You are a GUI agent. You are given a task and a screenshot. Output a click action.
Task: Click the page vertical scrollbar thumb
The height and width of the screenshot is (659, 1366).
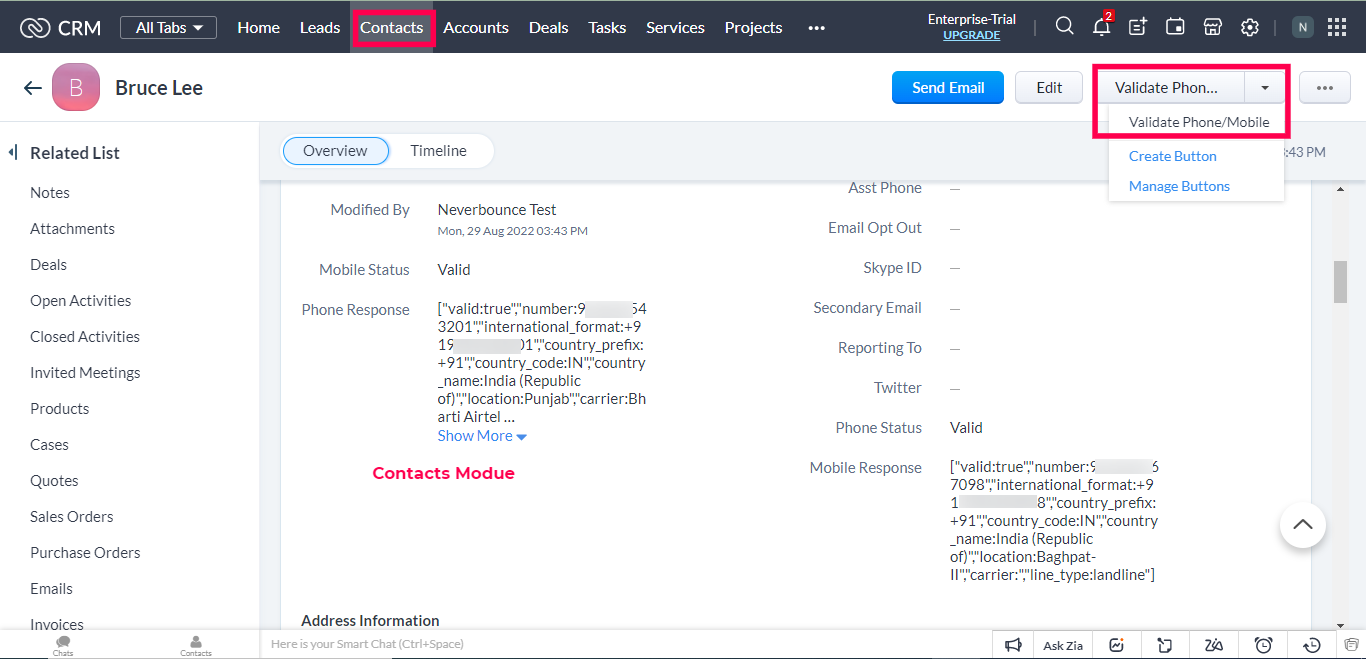[1340, 281]
